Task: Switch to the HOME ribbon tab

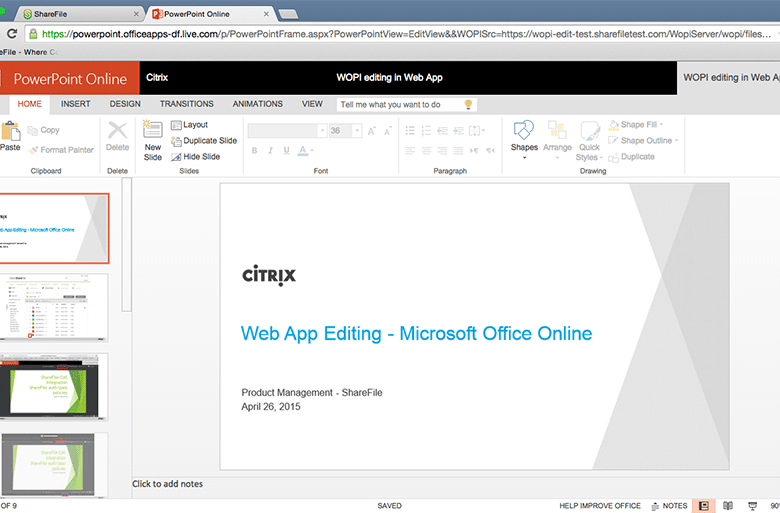Action: click(29, 104)
